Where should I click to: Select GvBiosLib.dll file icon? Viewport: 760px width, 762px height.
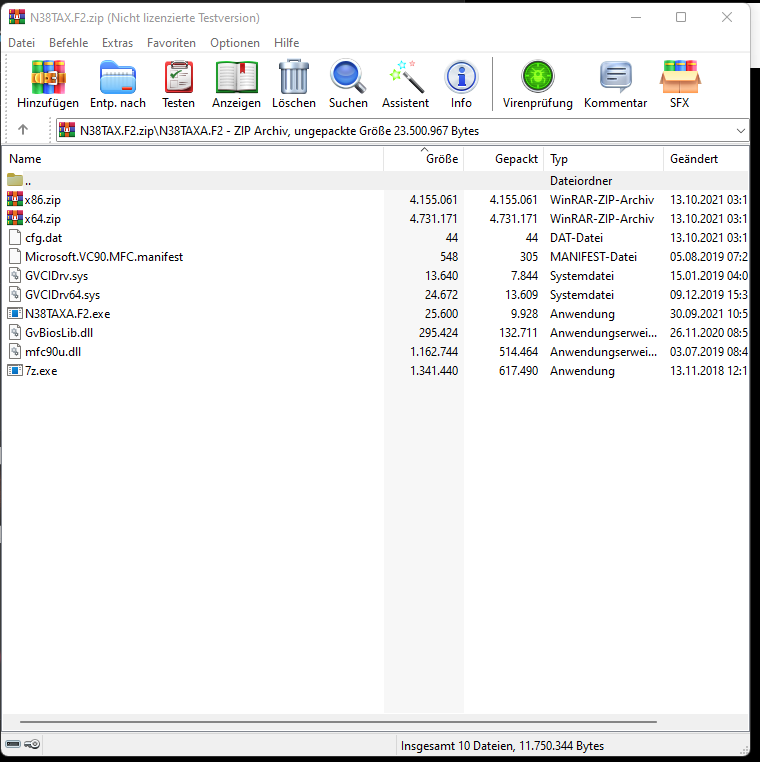coord(15,332)
